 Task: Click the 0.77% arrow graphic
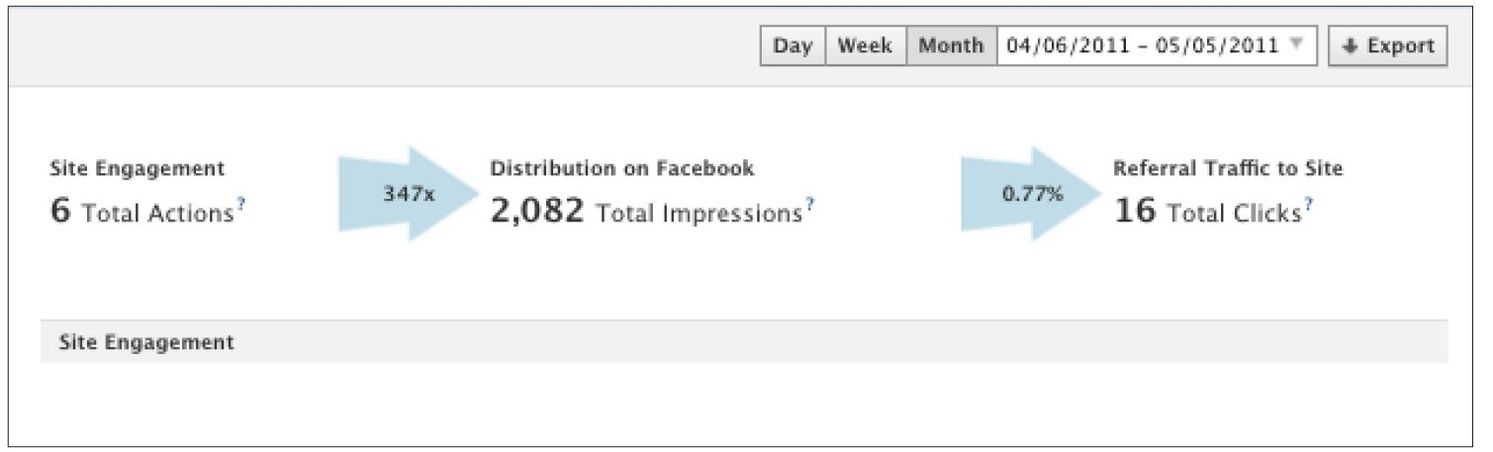click(1031, 194)
